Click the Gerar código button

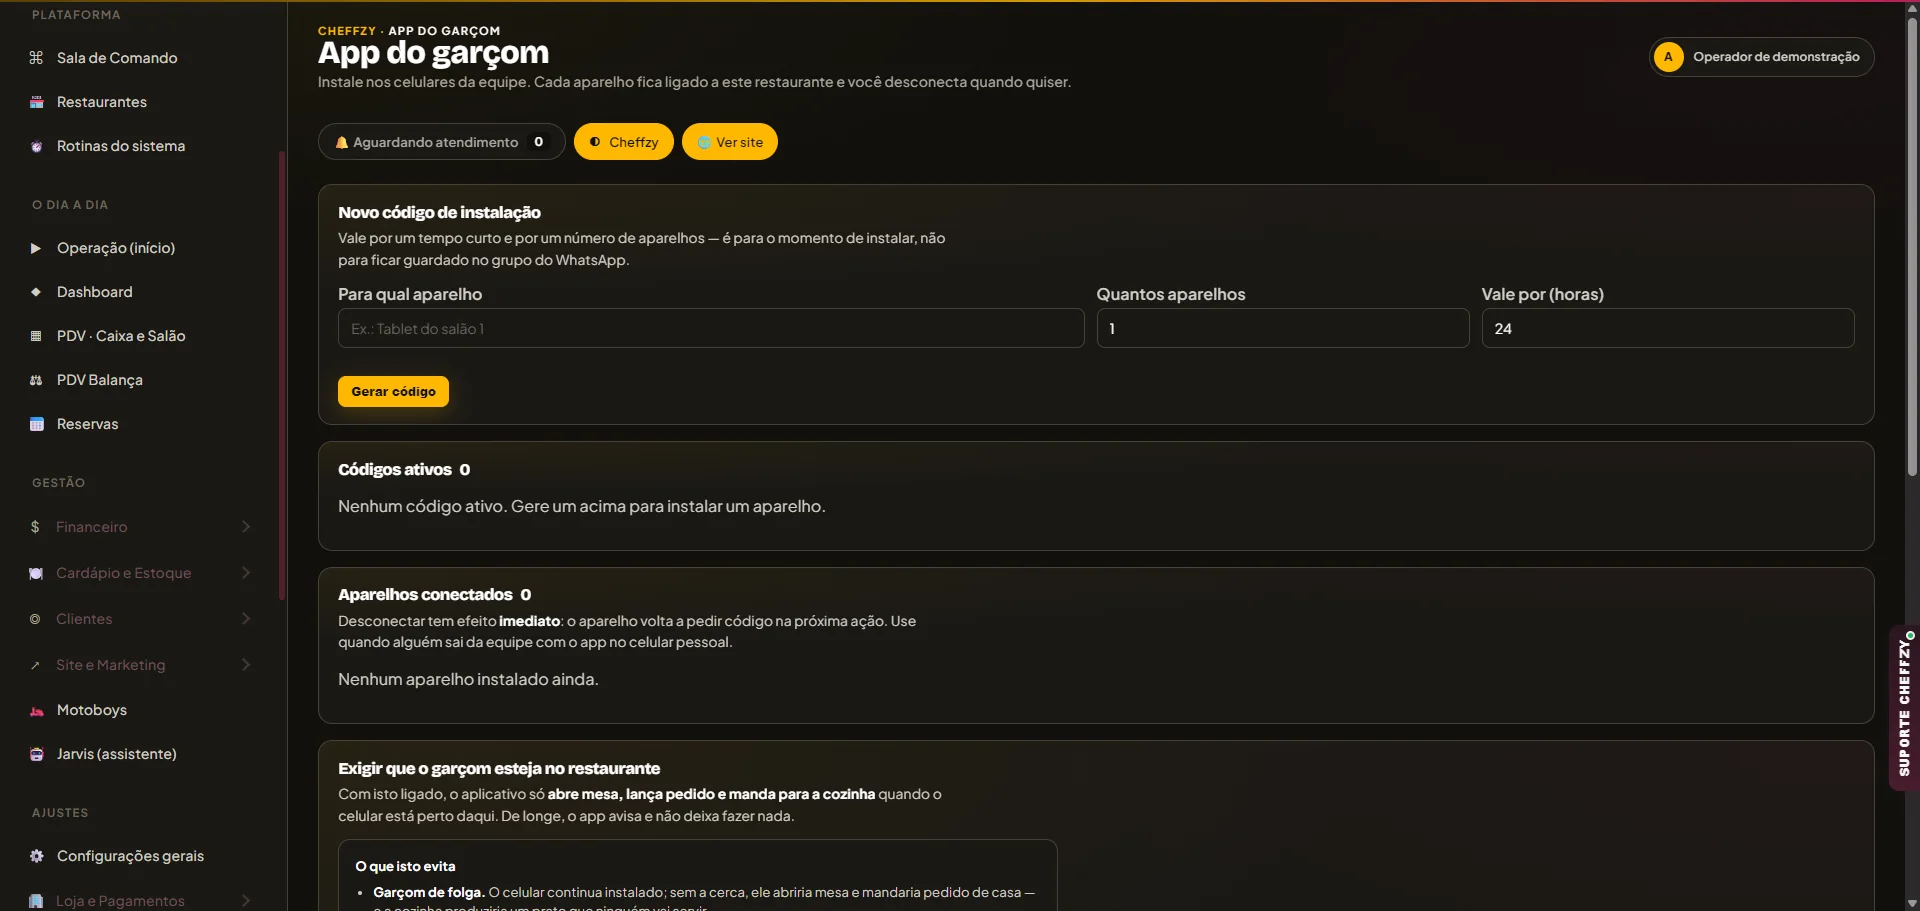[x=393, y=391]
